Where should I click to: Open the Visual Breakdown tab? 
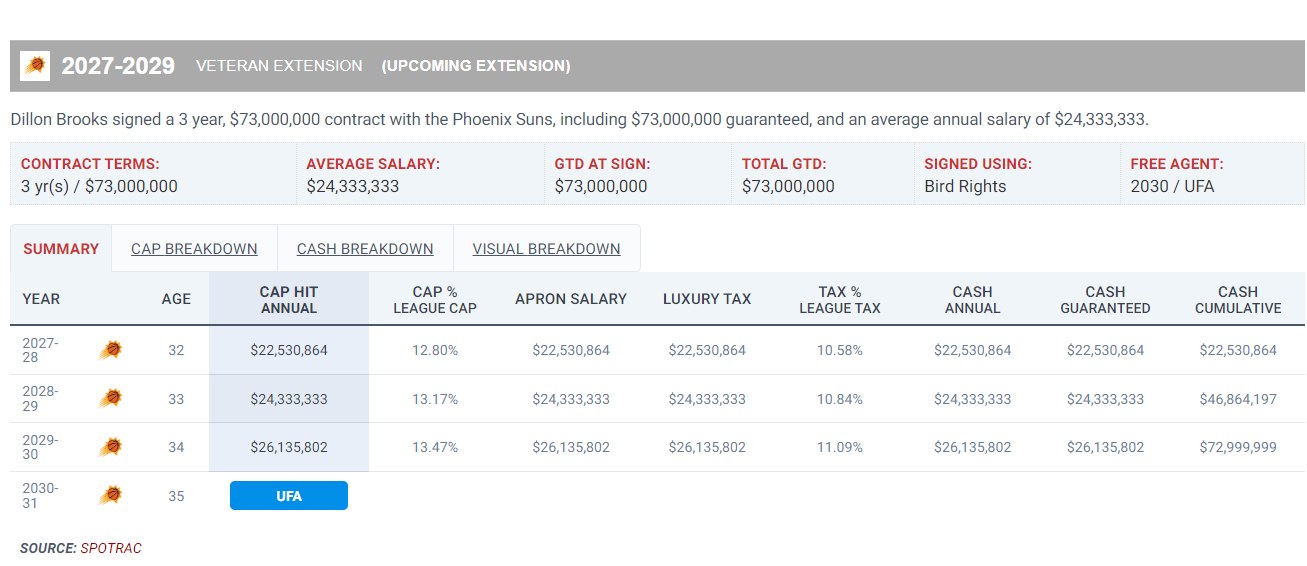(x=546, y=249)
